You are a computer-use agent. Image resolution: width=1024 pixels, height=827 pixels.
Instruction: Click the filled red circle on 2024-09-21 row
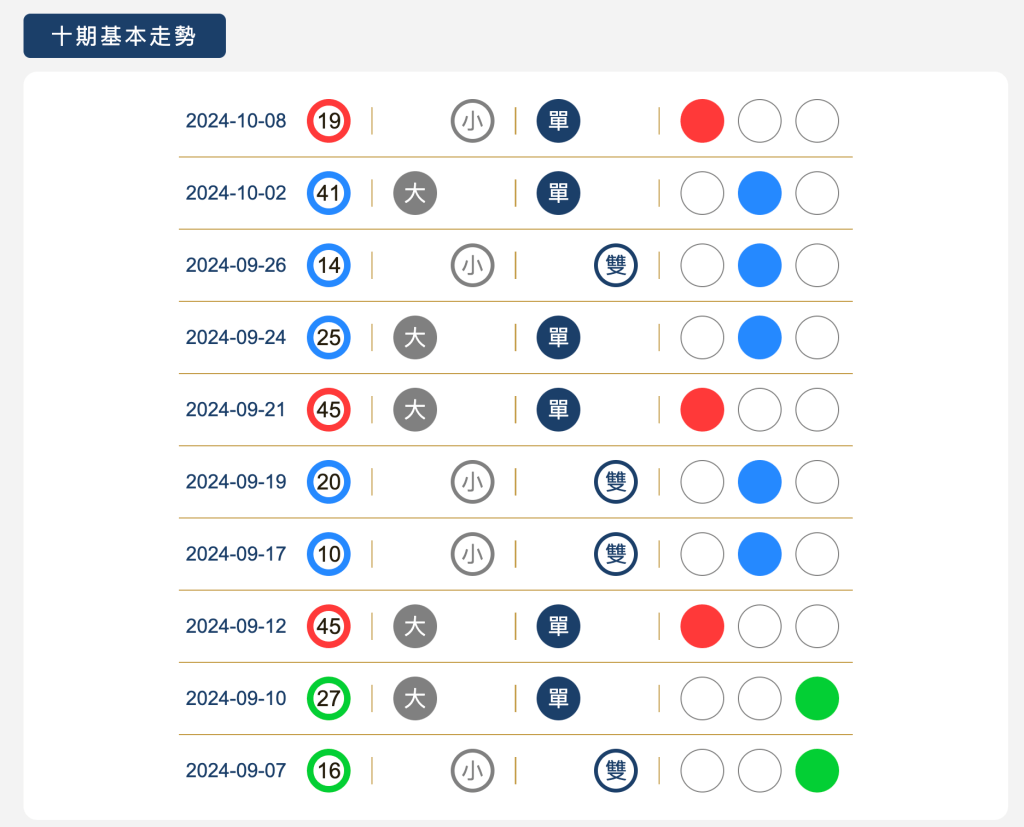point(701,409)
